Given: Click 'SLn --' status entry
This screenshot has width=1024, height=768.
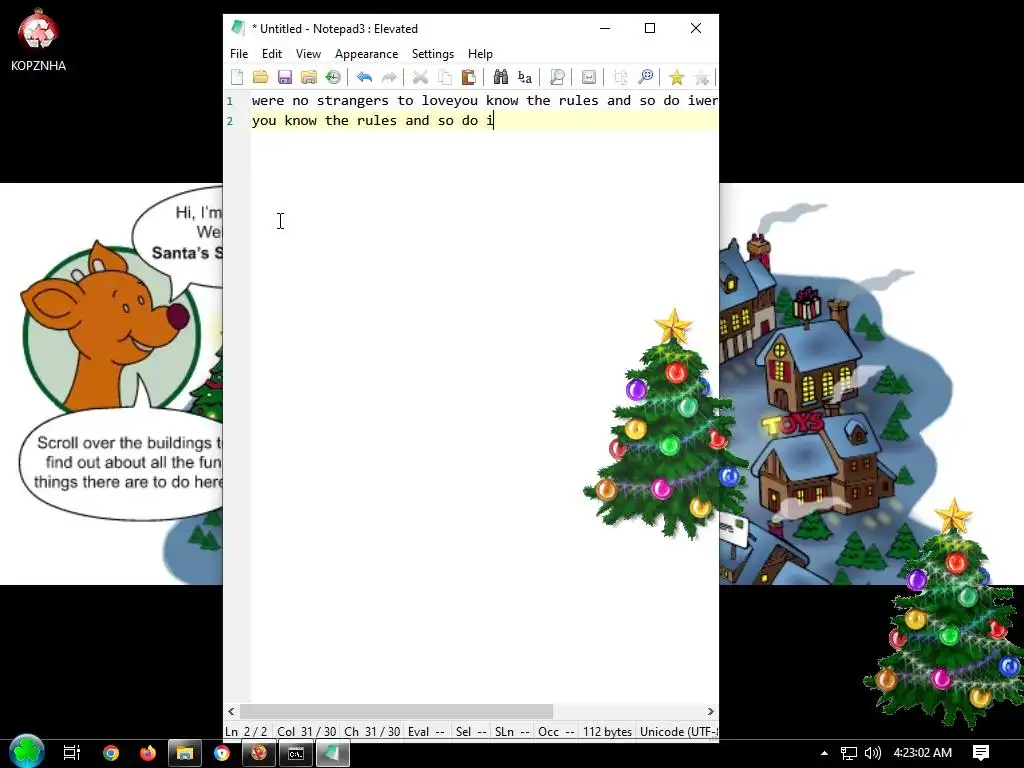Looking at the screenshot, I should [512, 731].
